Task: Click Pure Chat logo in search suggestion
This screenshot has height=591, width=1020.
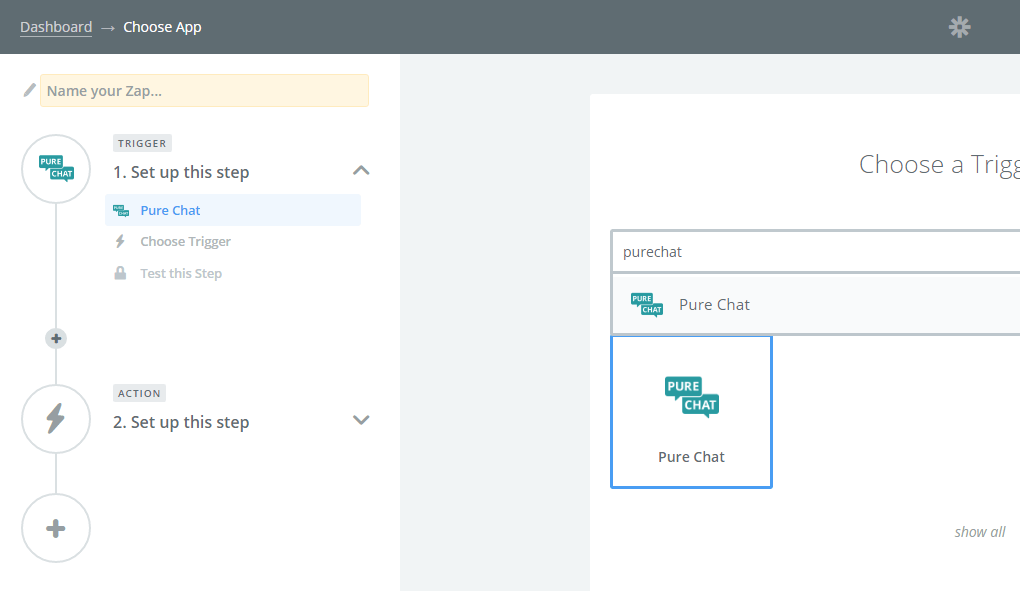Action: click(x=647, y=304)
